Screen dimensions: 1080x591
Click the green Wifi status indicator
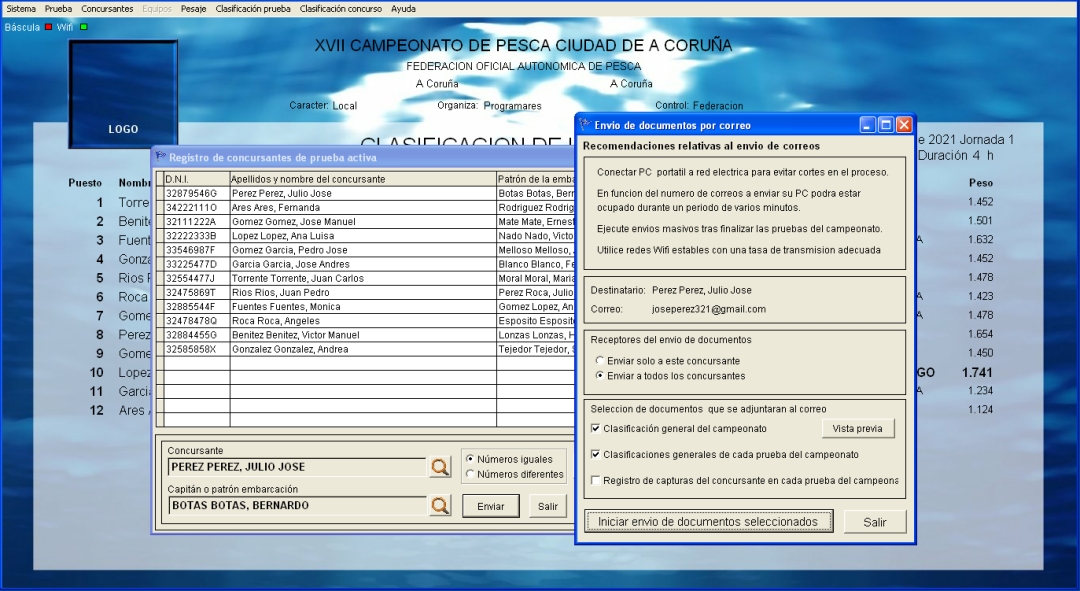tap(83, 27)
